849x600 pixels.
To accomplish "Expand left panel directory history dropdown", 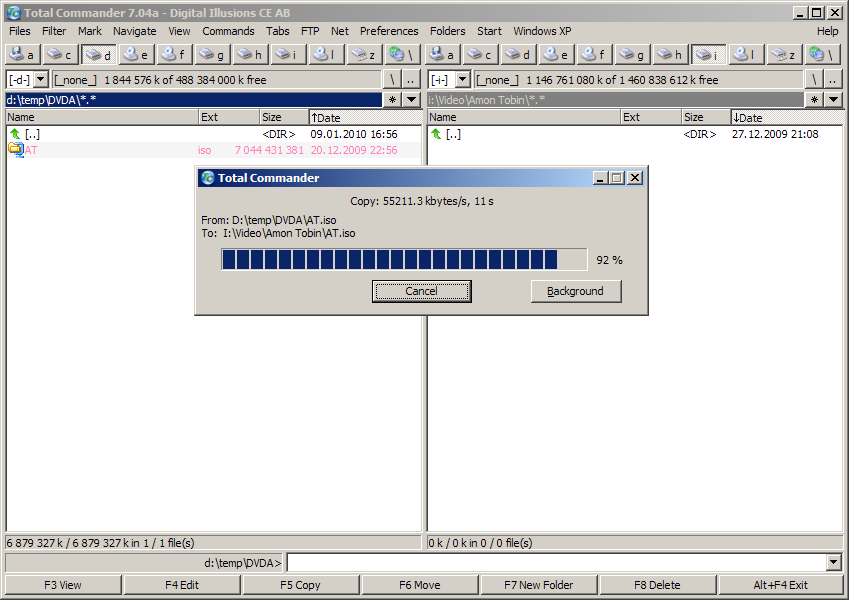I will [412, 100].
